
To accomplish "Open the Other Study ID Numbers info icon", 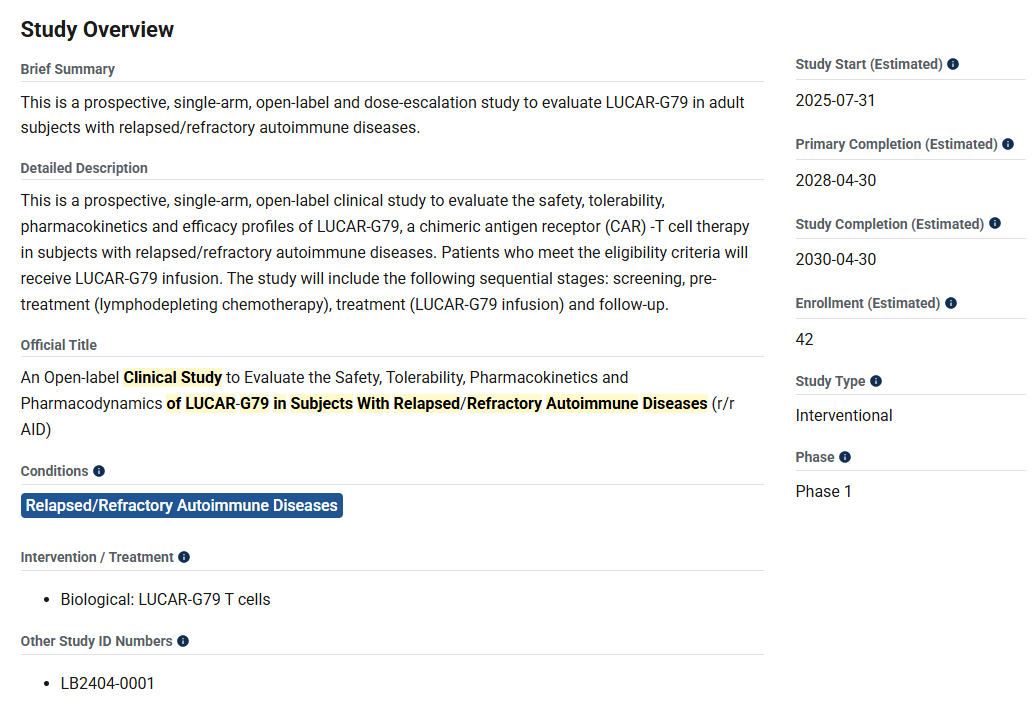I will click(183, 641).
